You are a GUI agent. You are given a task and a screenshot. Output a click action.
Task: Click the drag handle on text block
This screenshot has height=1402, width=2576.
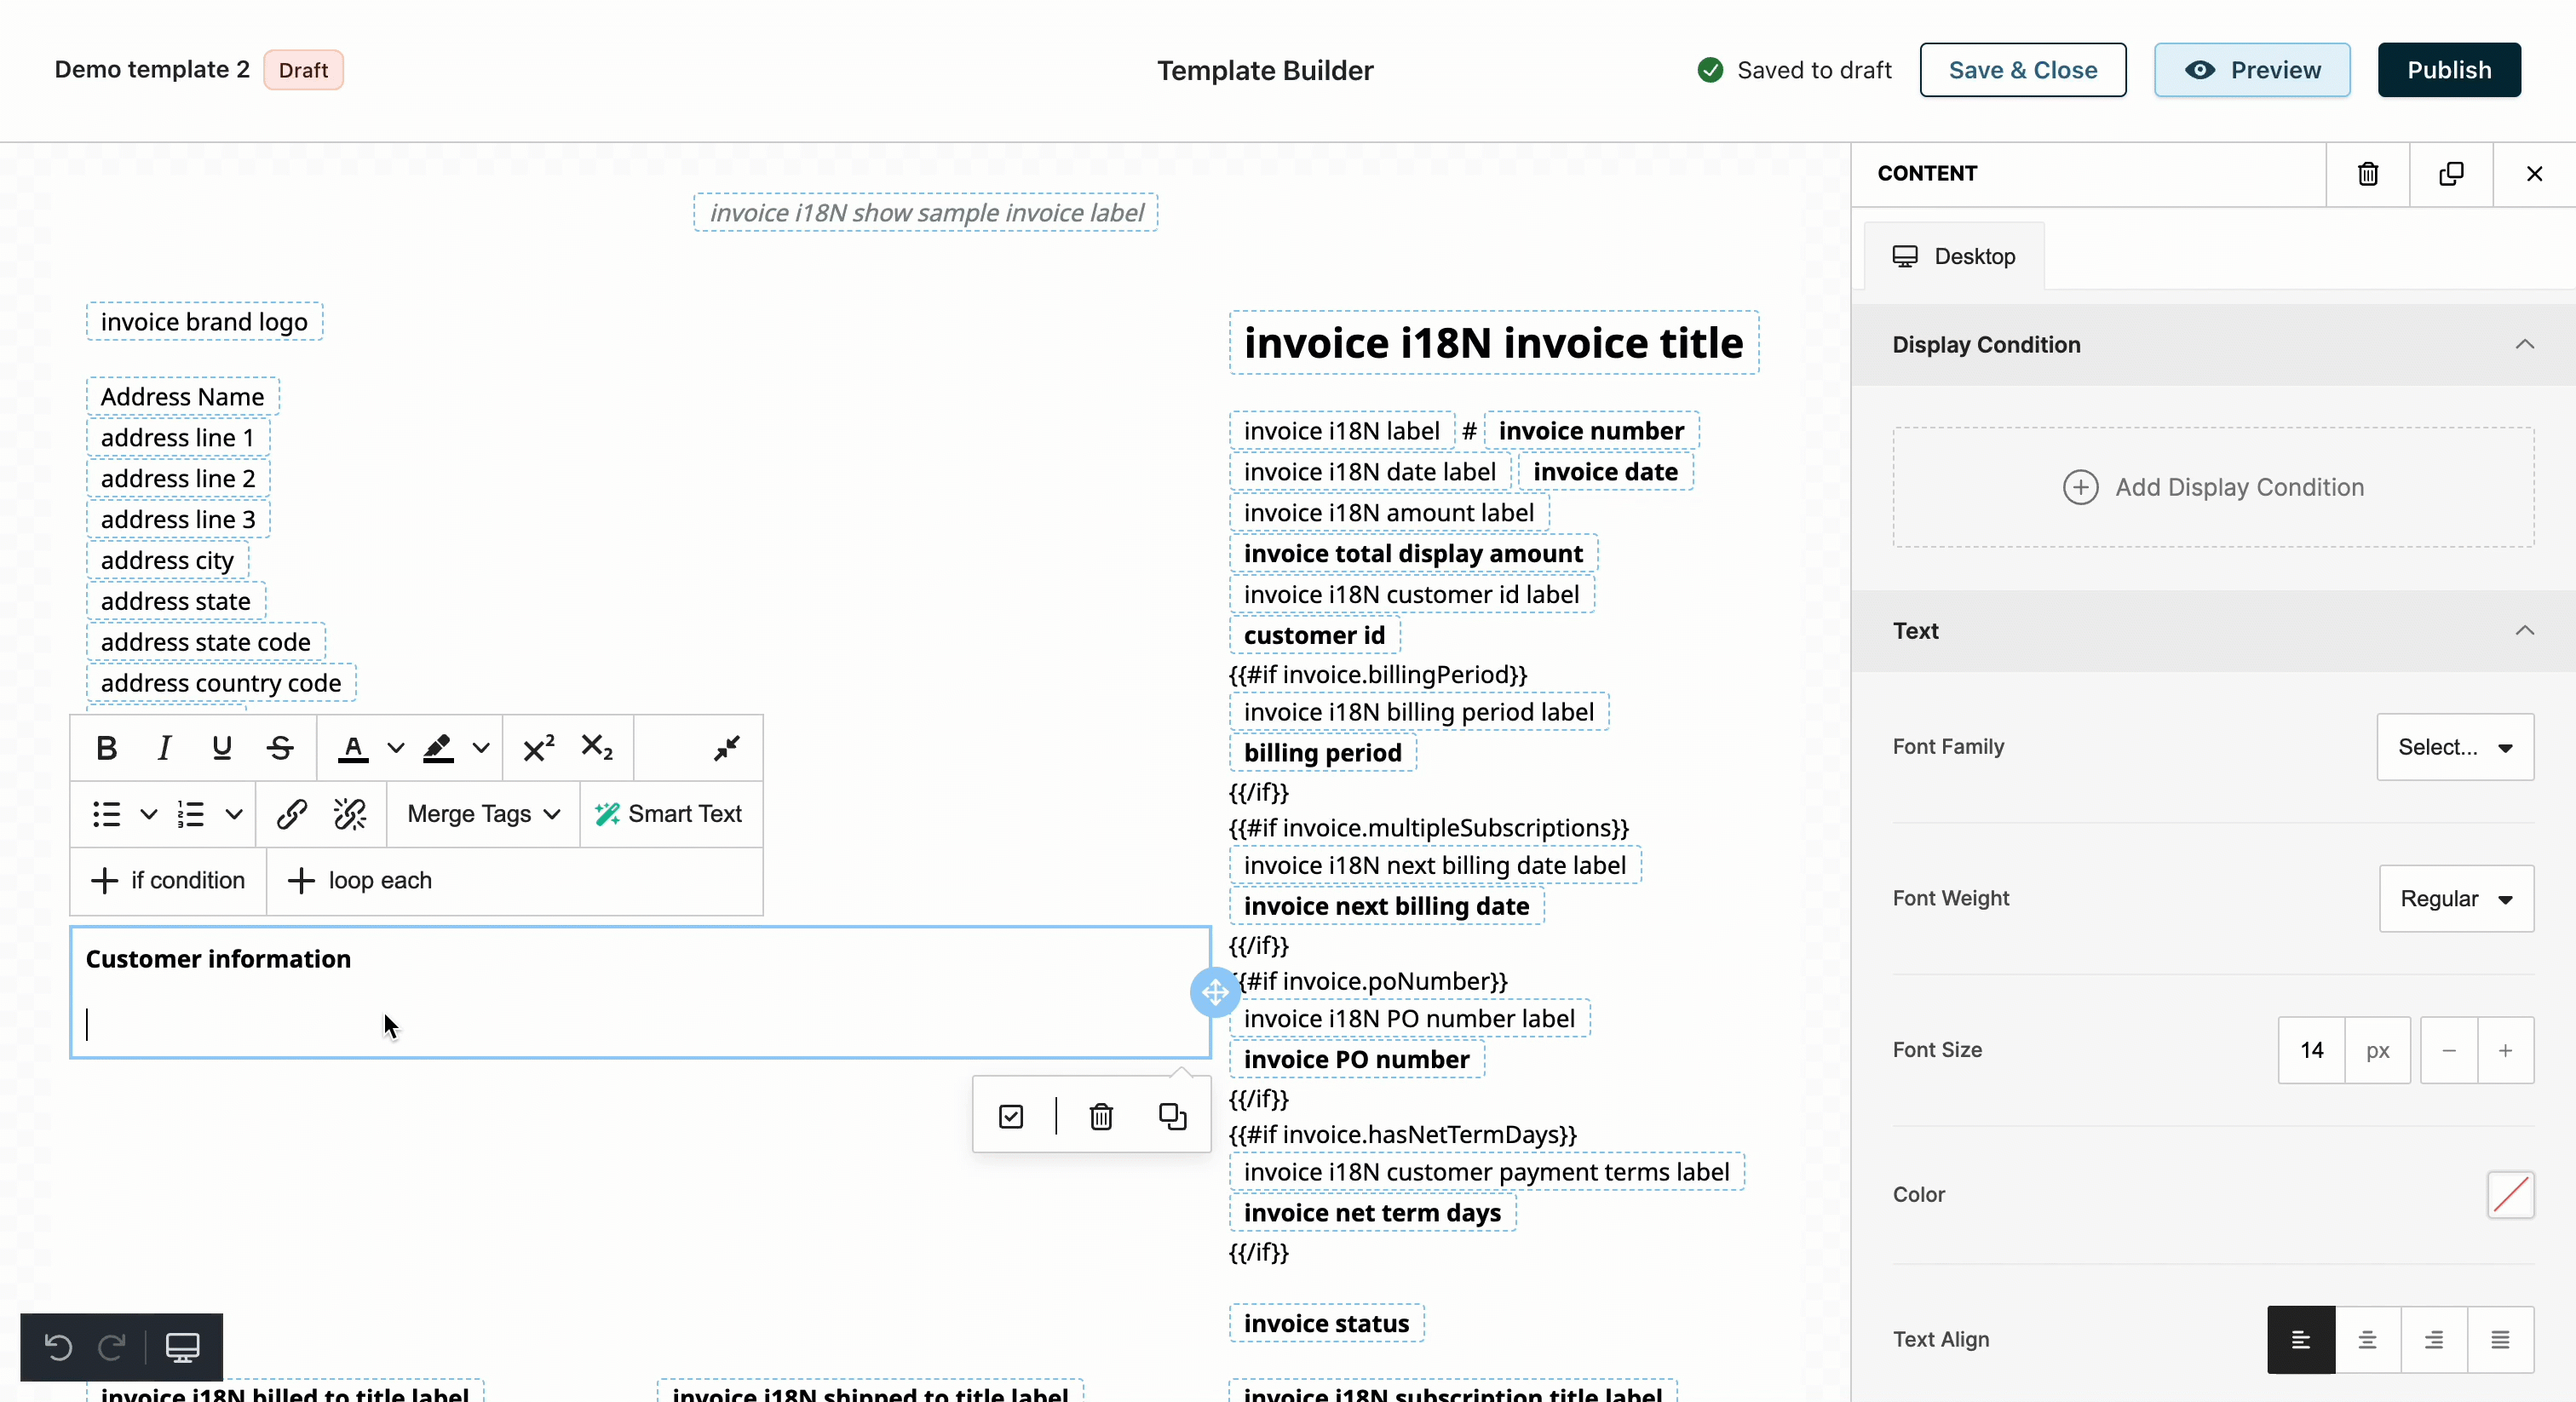pos(1215,992)
